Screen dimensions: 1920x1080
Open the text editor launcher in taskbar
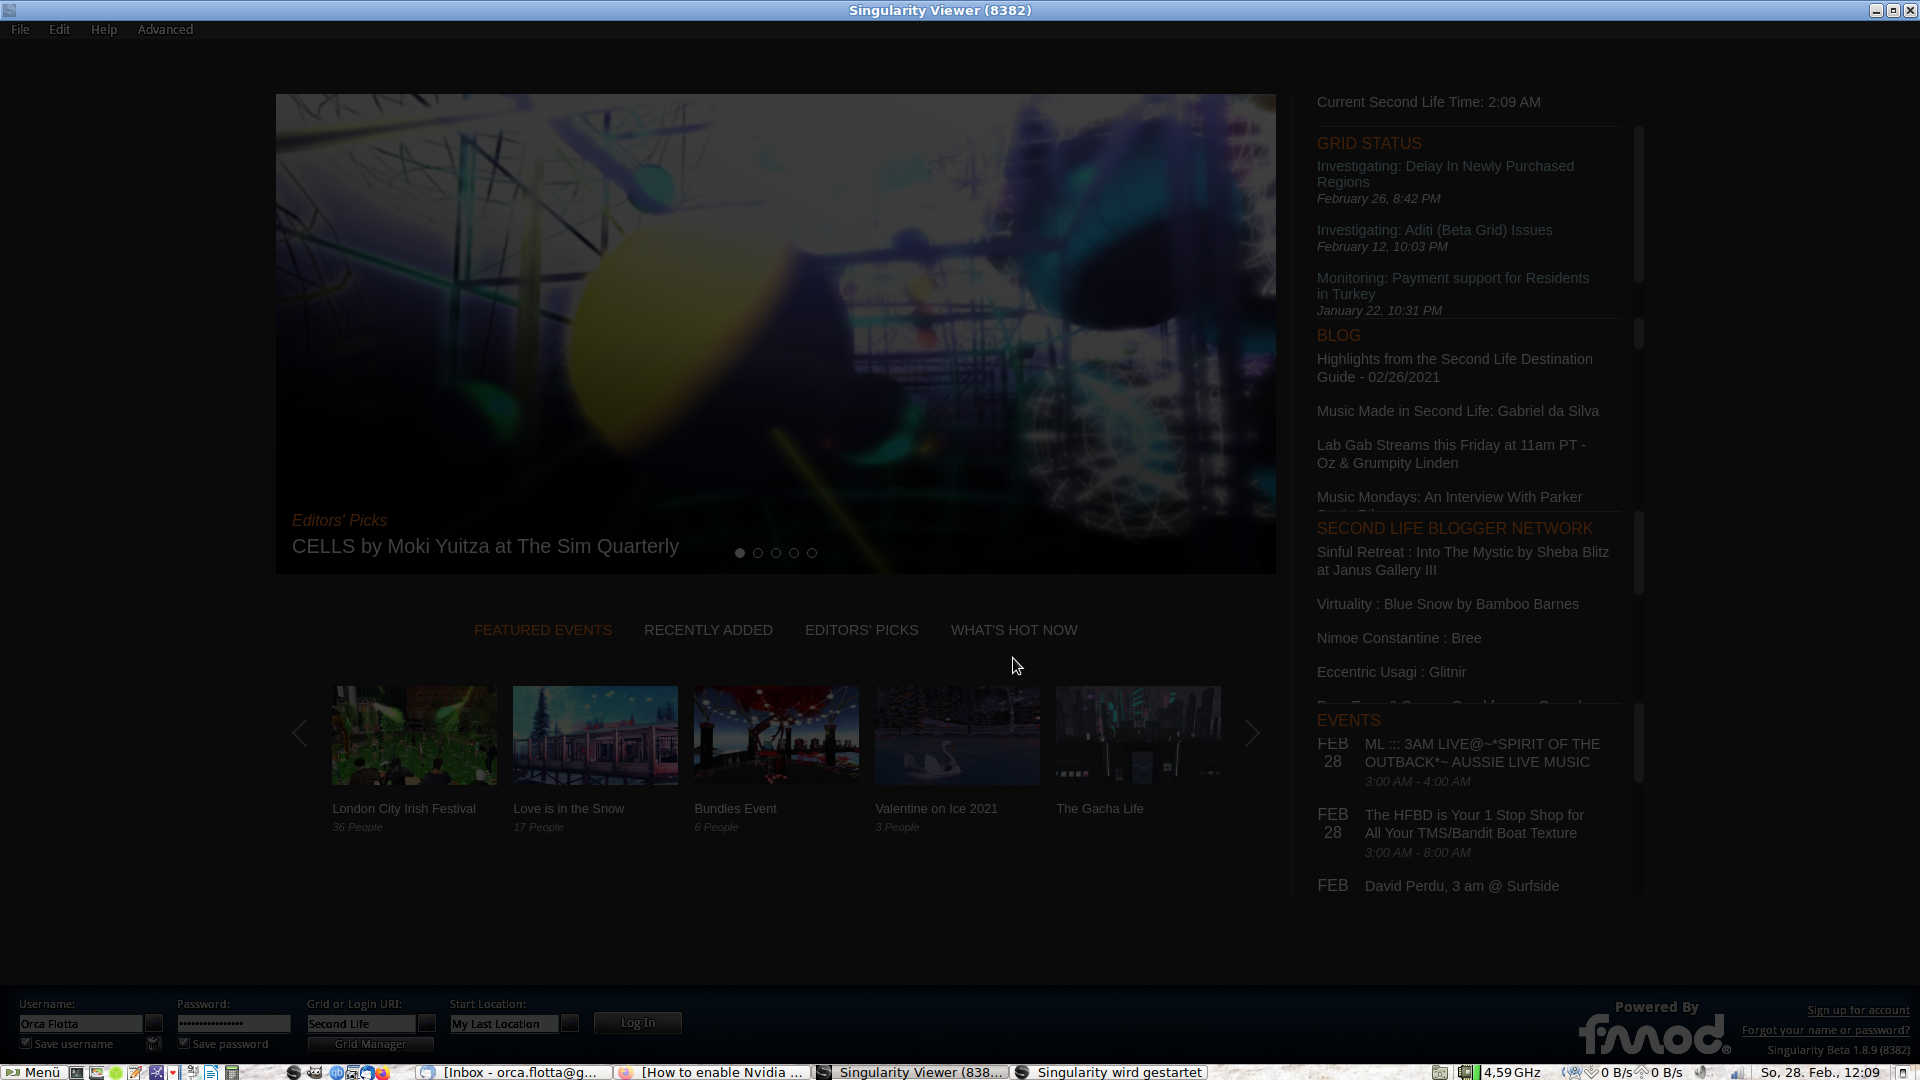[135, 1072]
